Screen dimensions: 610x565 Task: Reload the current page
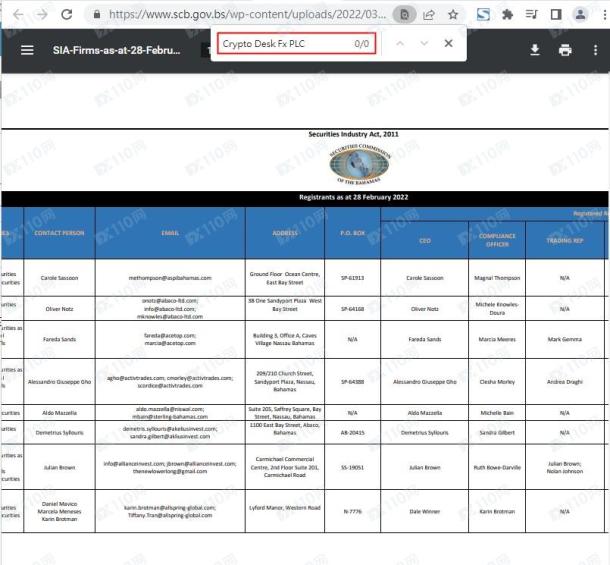(x=67, y=15)
